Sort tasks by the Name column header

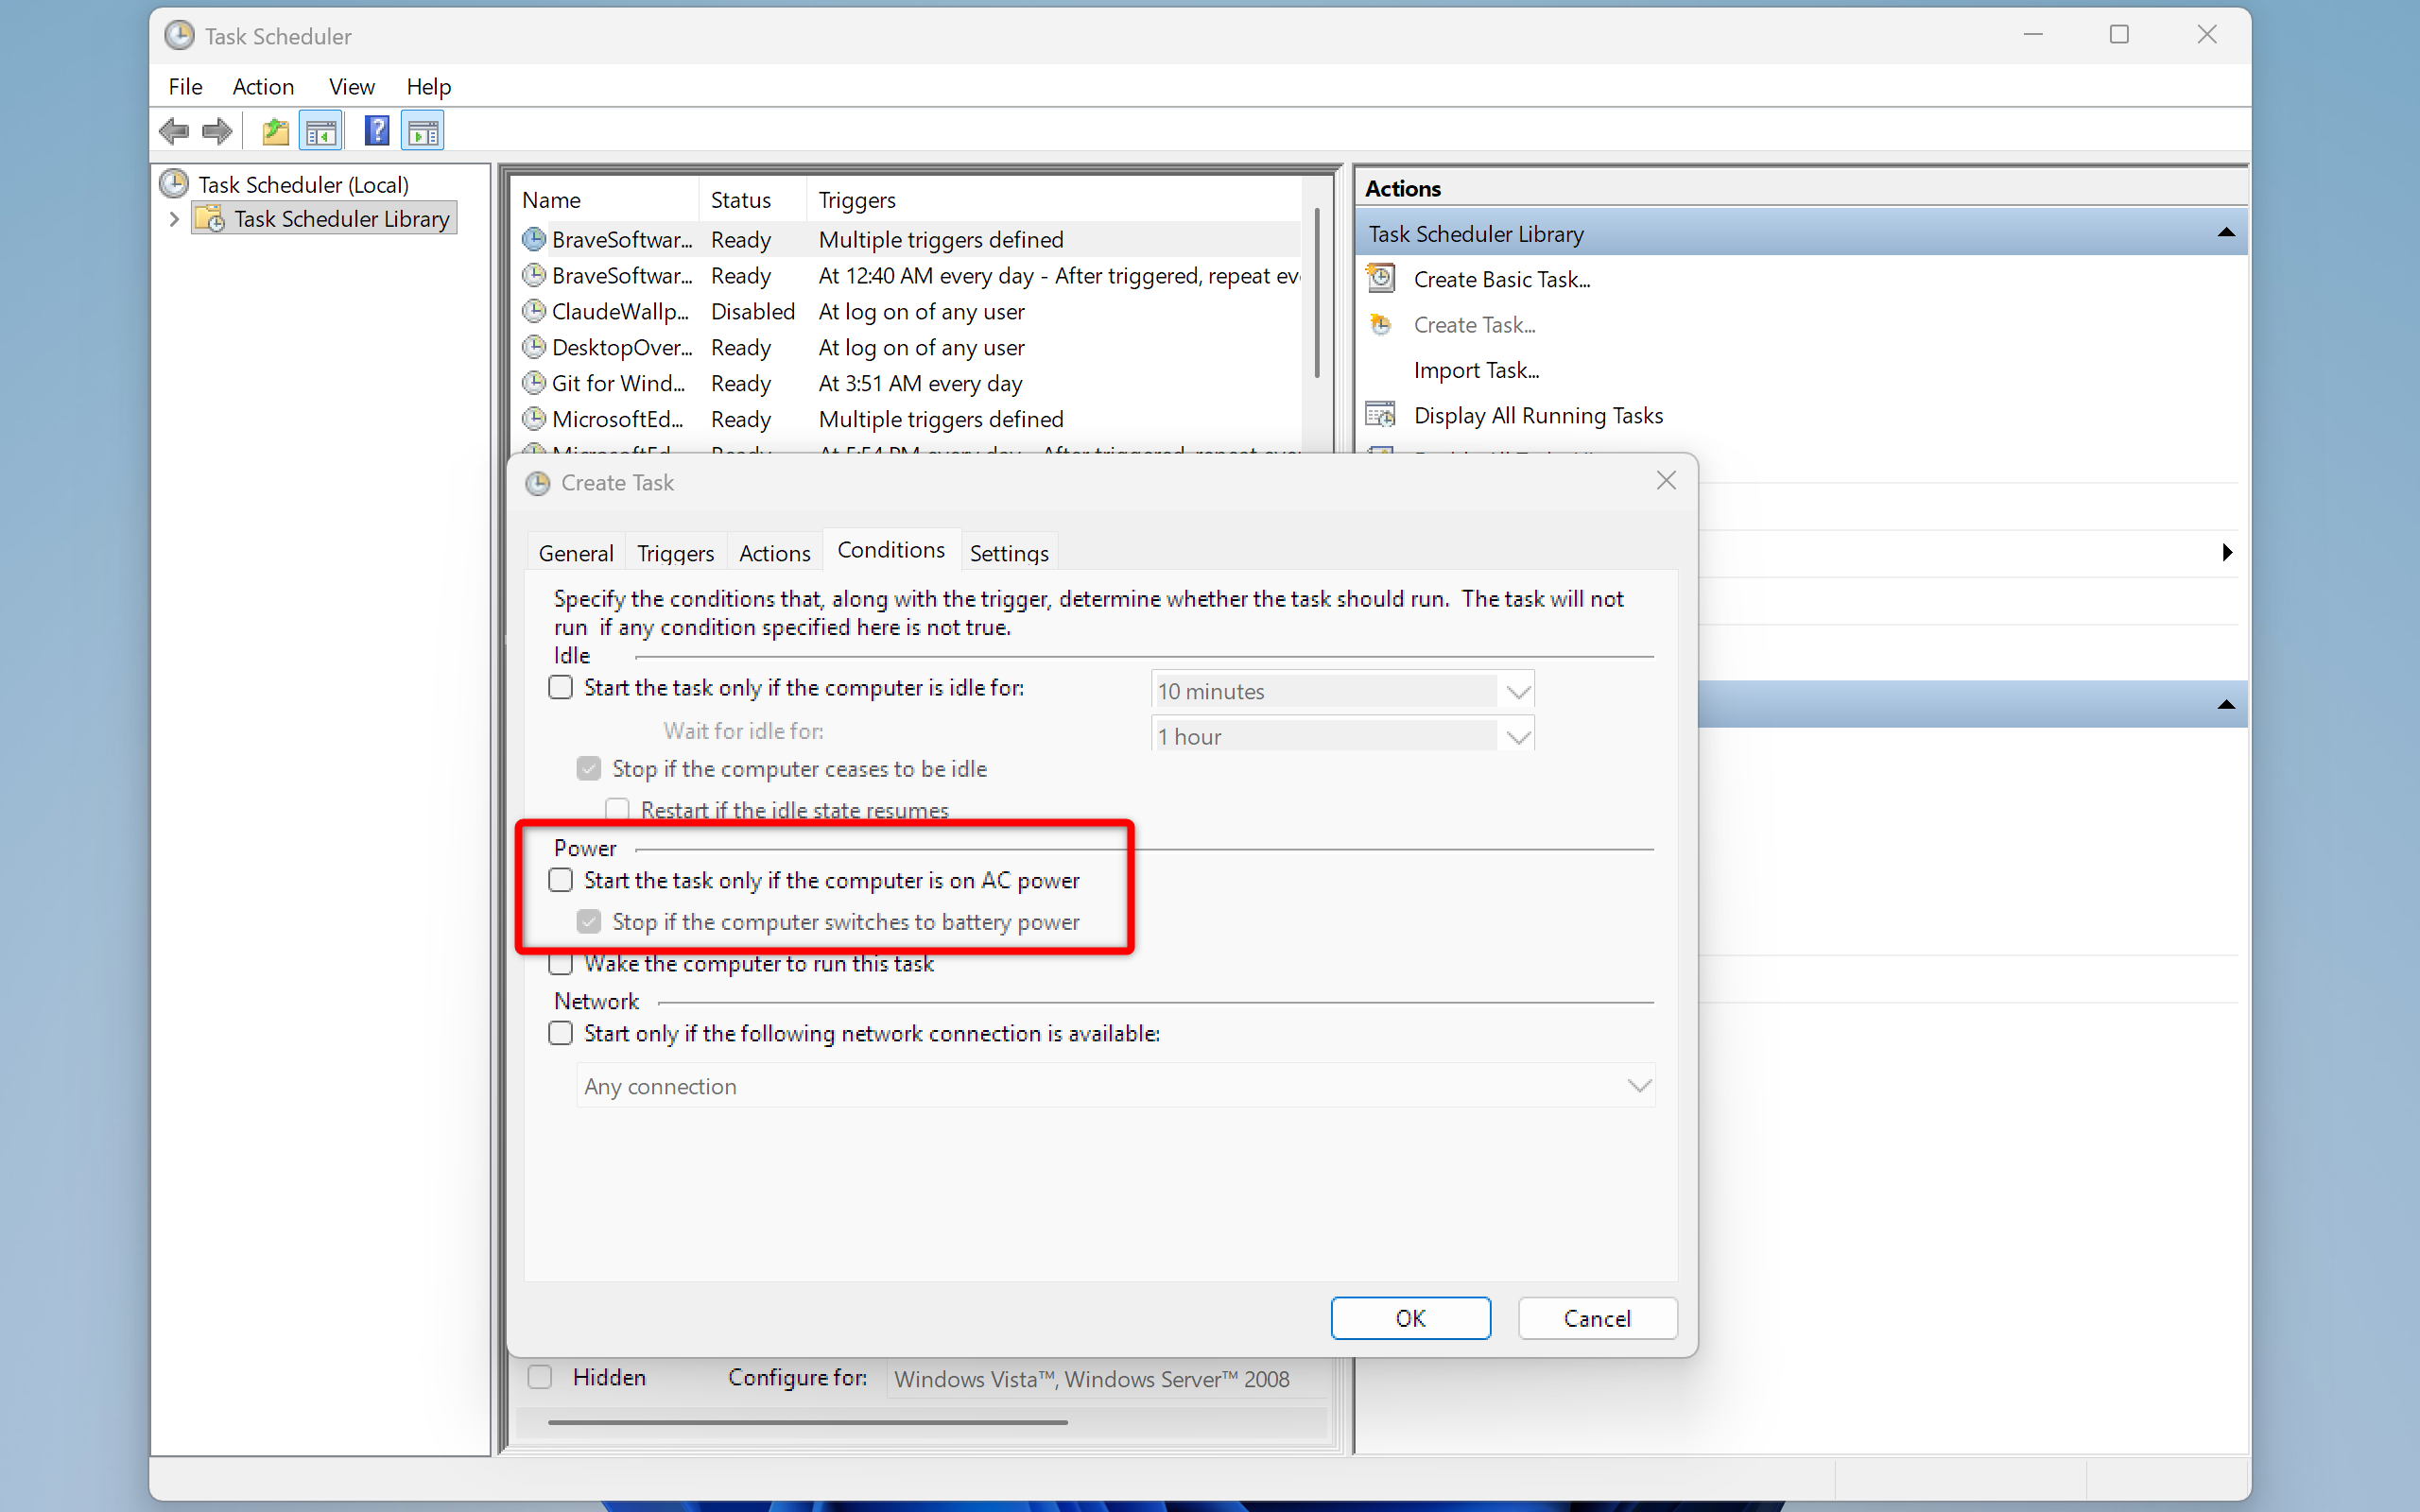604,200
